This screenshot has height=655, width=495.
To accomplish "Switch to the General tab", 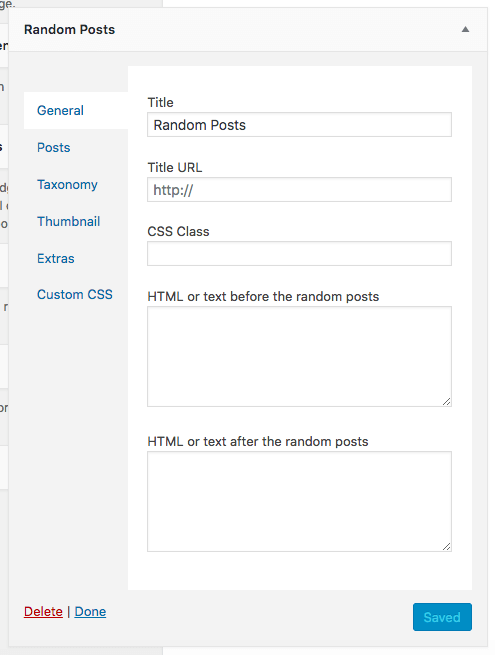I will pos(60,110).
